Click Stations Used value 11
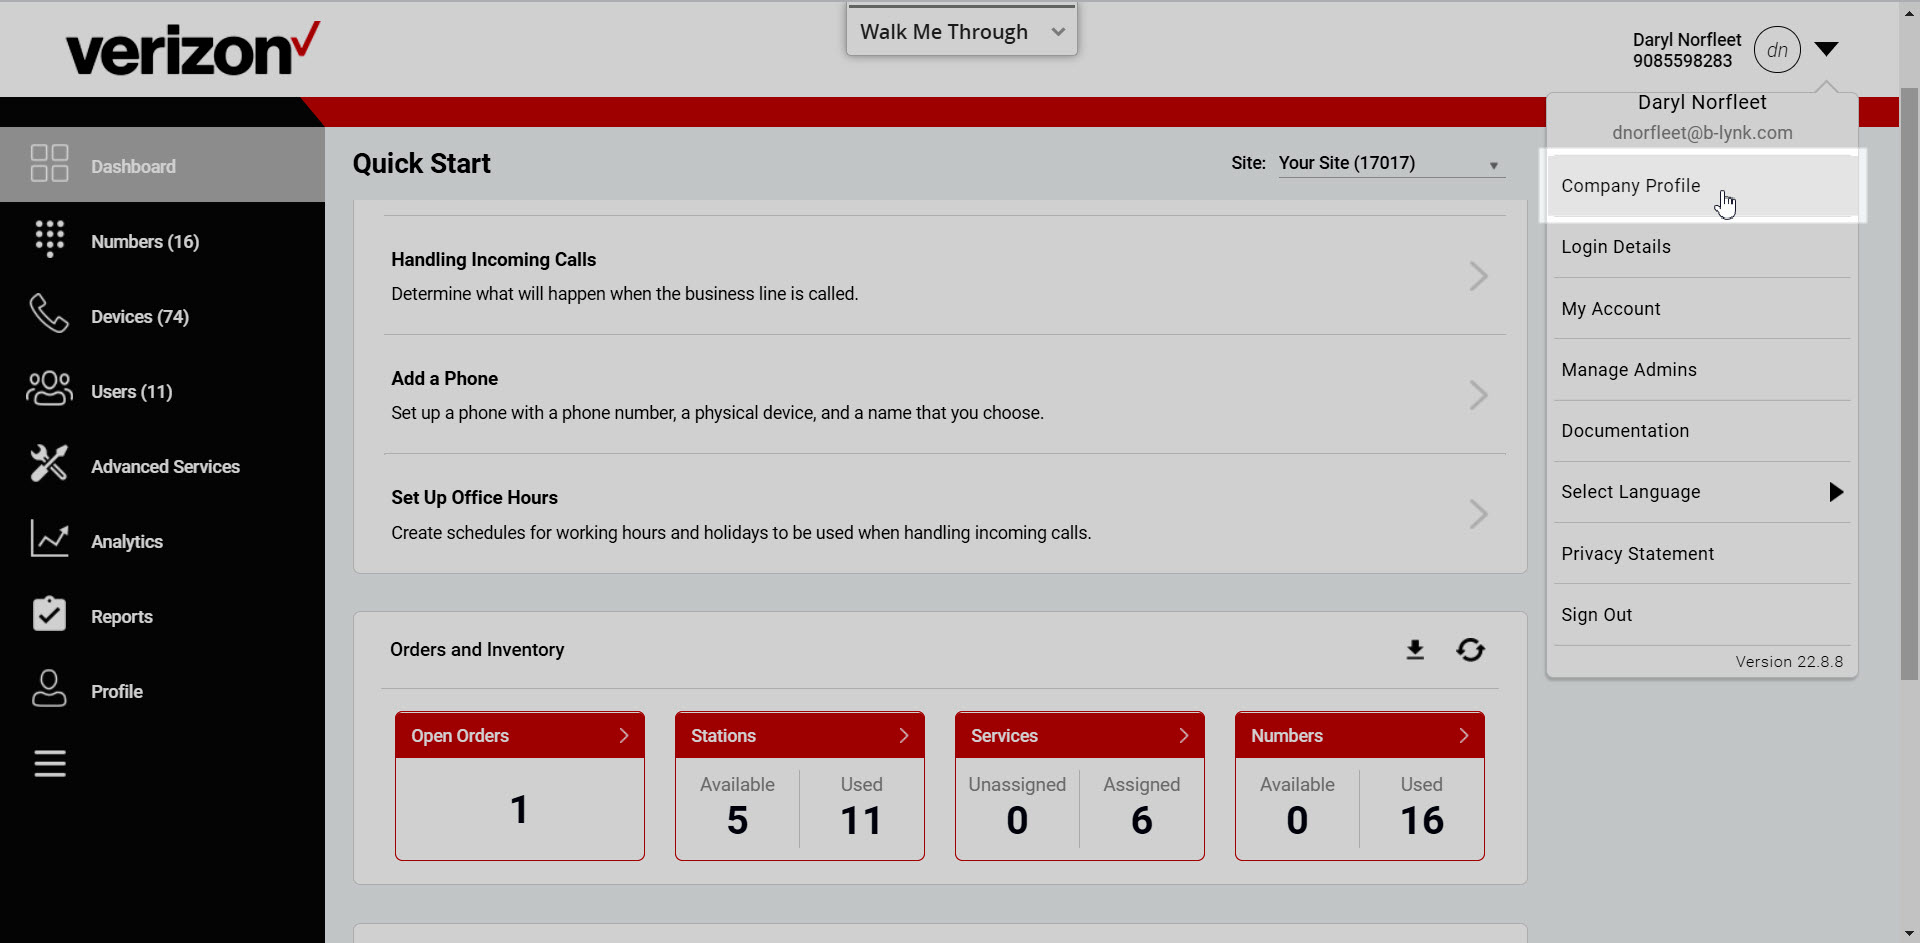This screenshot has height=943, width=1920. (x=861, y=821)
